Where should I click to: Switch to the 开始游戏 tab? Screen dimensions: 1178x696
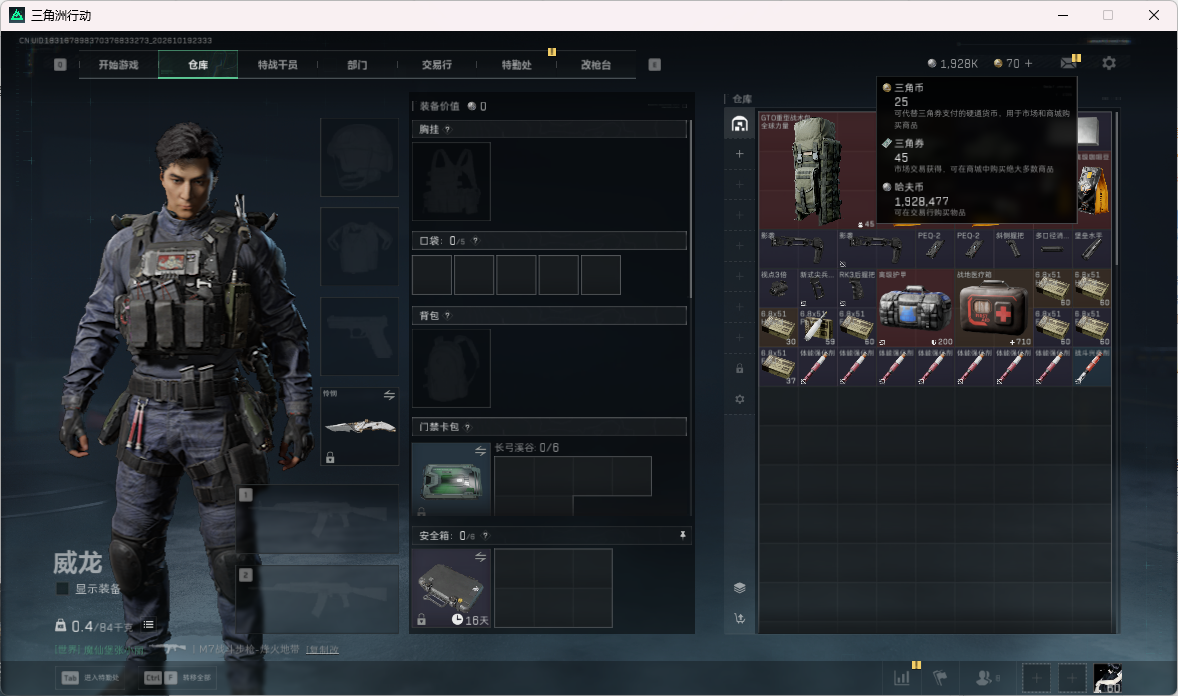click(x=119, y=65)
